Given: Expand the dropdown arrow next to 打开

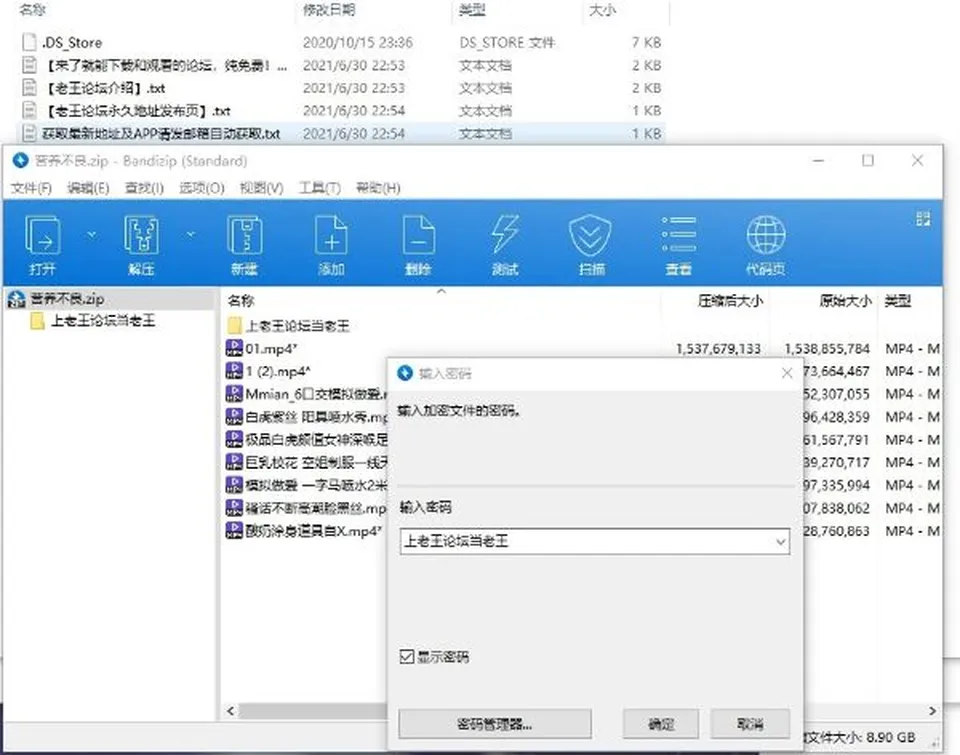Looking at the screenshot, I should click(x=91, y=235).
